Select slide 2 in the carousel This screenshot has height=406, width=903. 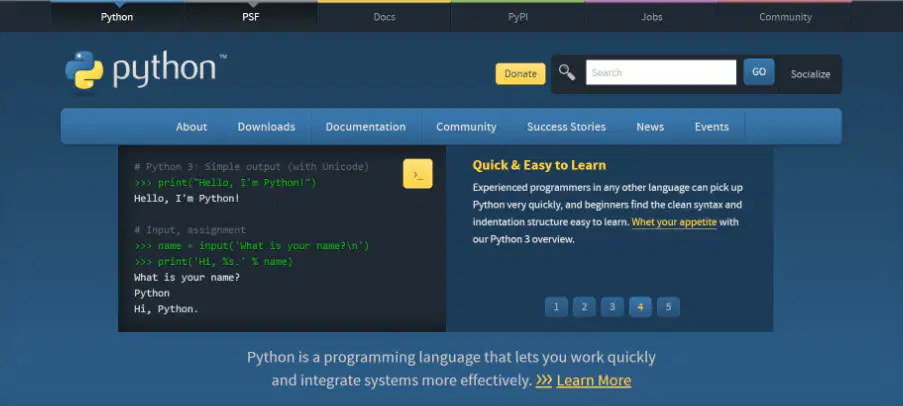pyautogui.click(x=584, y=307)
